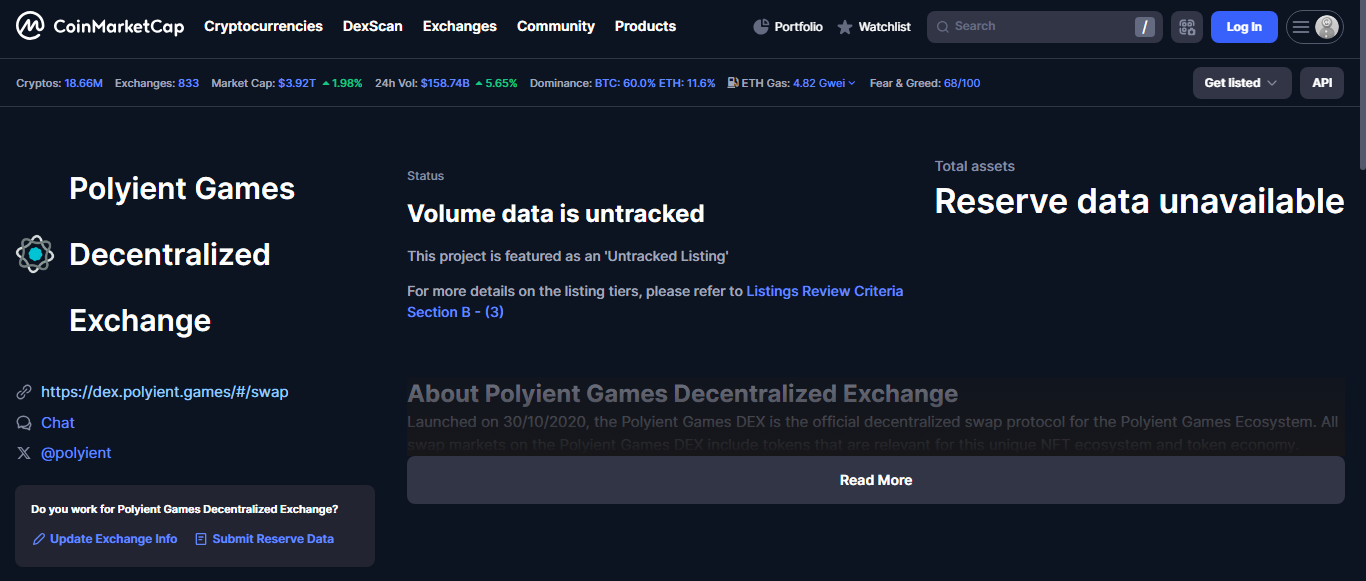Click the 'About Polyient Games Decentralized Exchange' heading
This screenshot has height=581, width=1366.
point(683,393)
